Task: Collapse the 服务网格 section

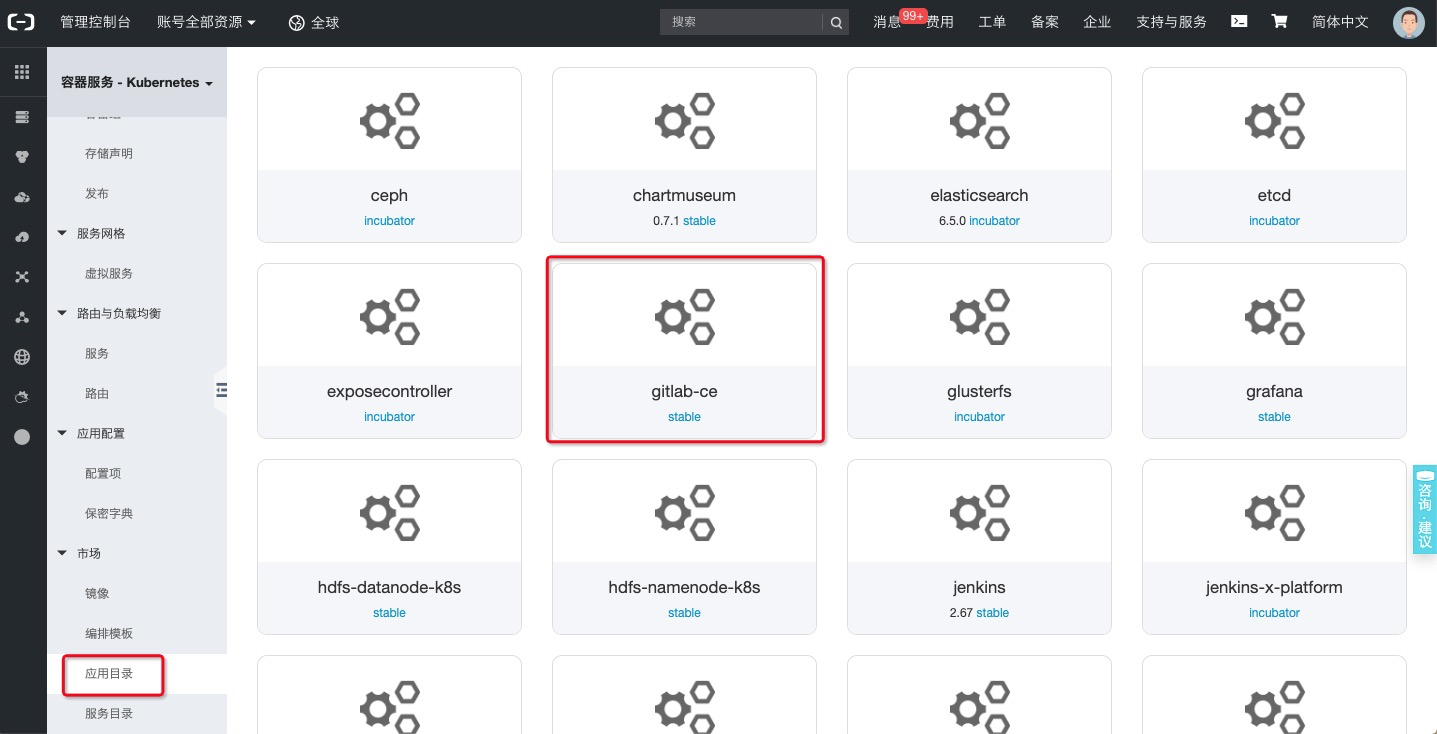Action: click(63, 233)
